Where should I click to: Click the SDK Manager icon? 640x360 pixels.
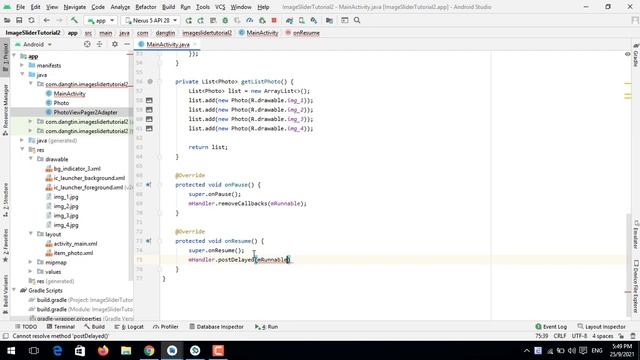coord(313,20)
